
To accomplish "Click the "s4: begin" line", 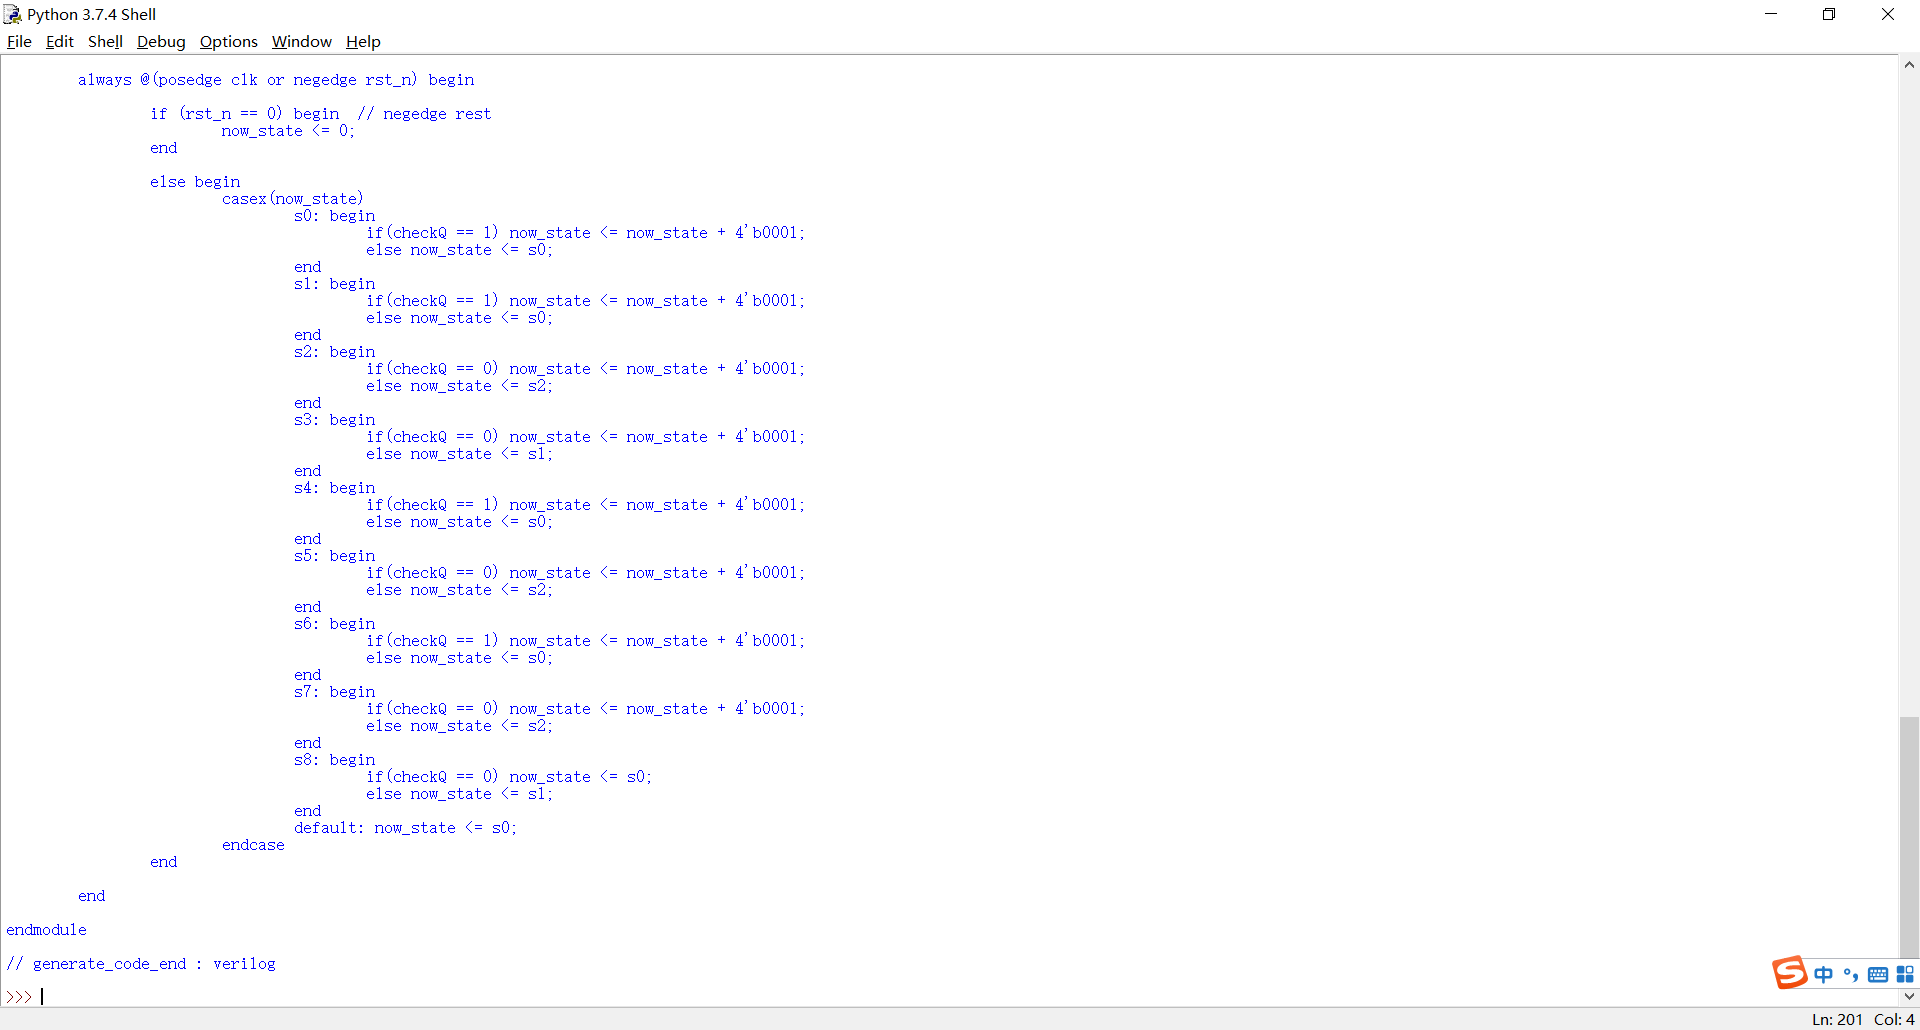I will (x=334, y=488).
